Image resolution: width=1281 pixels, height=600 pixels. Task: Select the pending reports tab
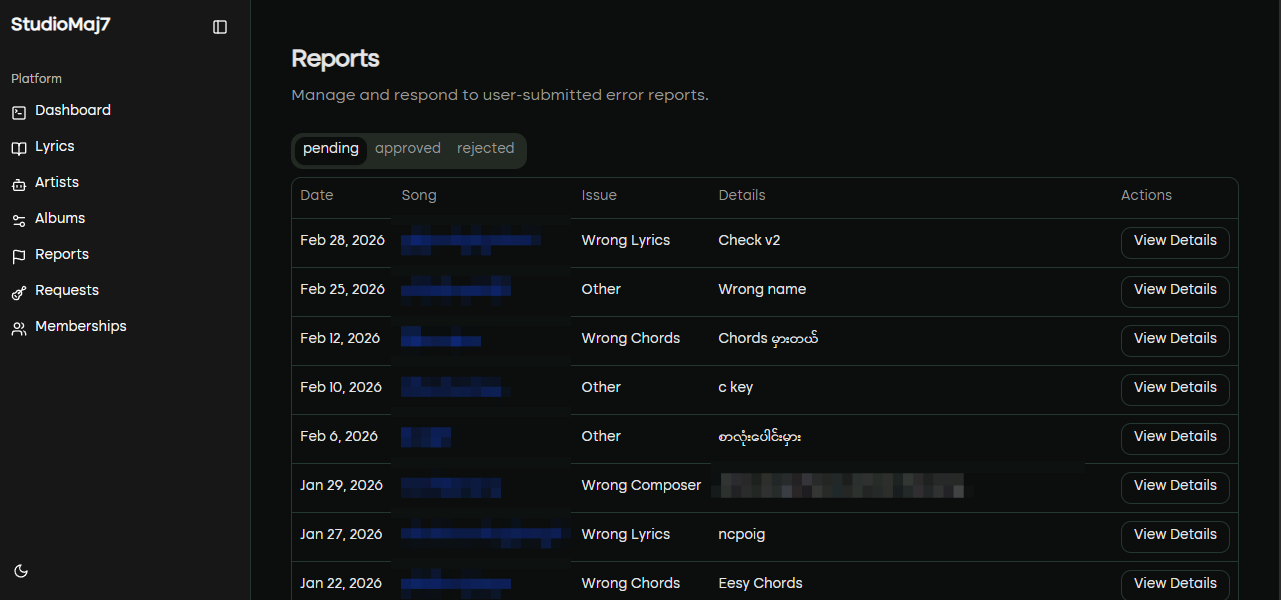pyautogui.click(x=330, y=148)
